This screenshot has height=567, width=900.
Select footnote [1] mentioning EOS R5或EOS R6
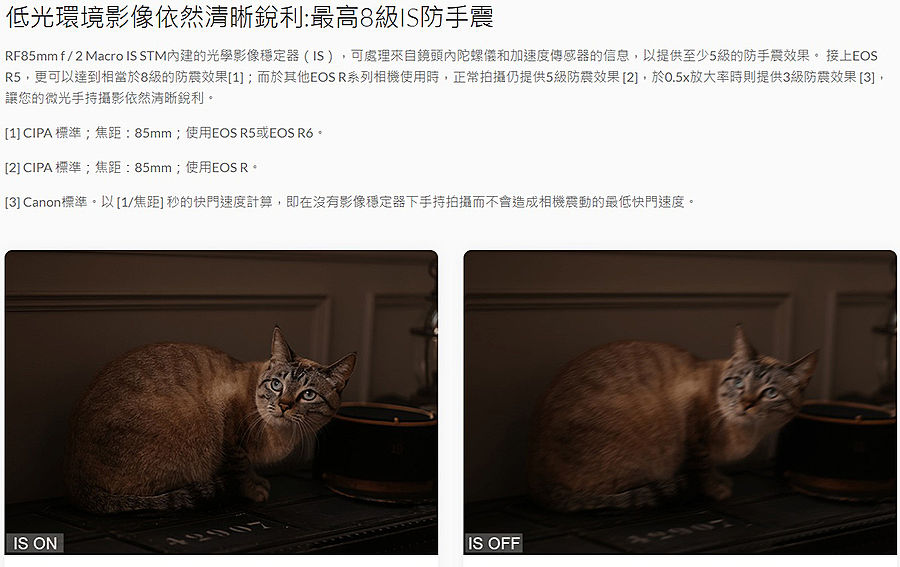click(x=164, y=133)
